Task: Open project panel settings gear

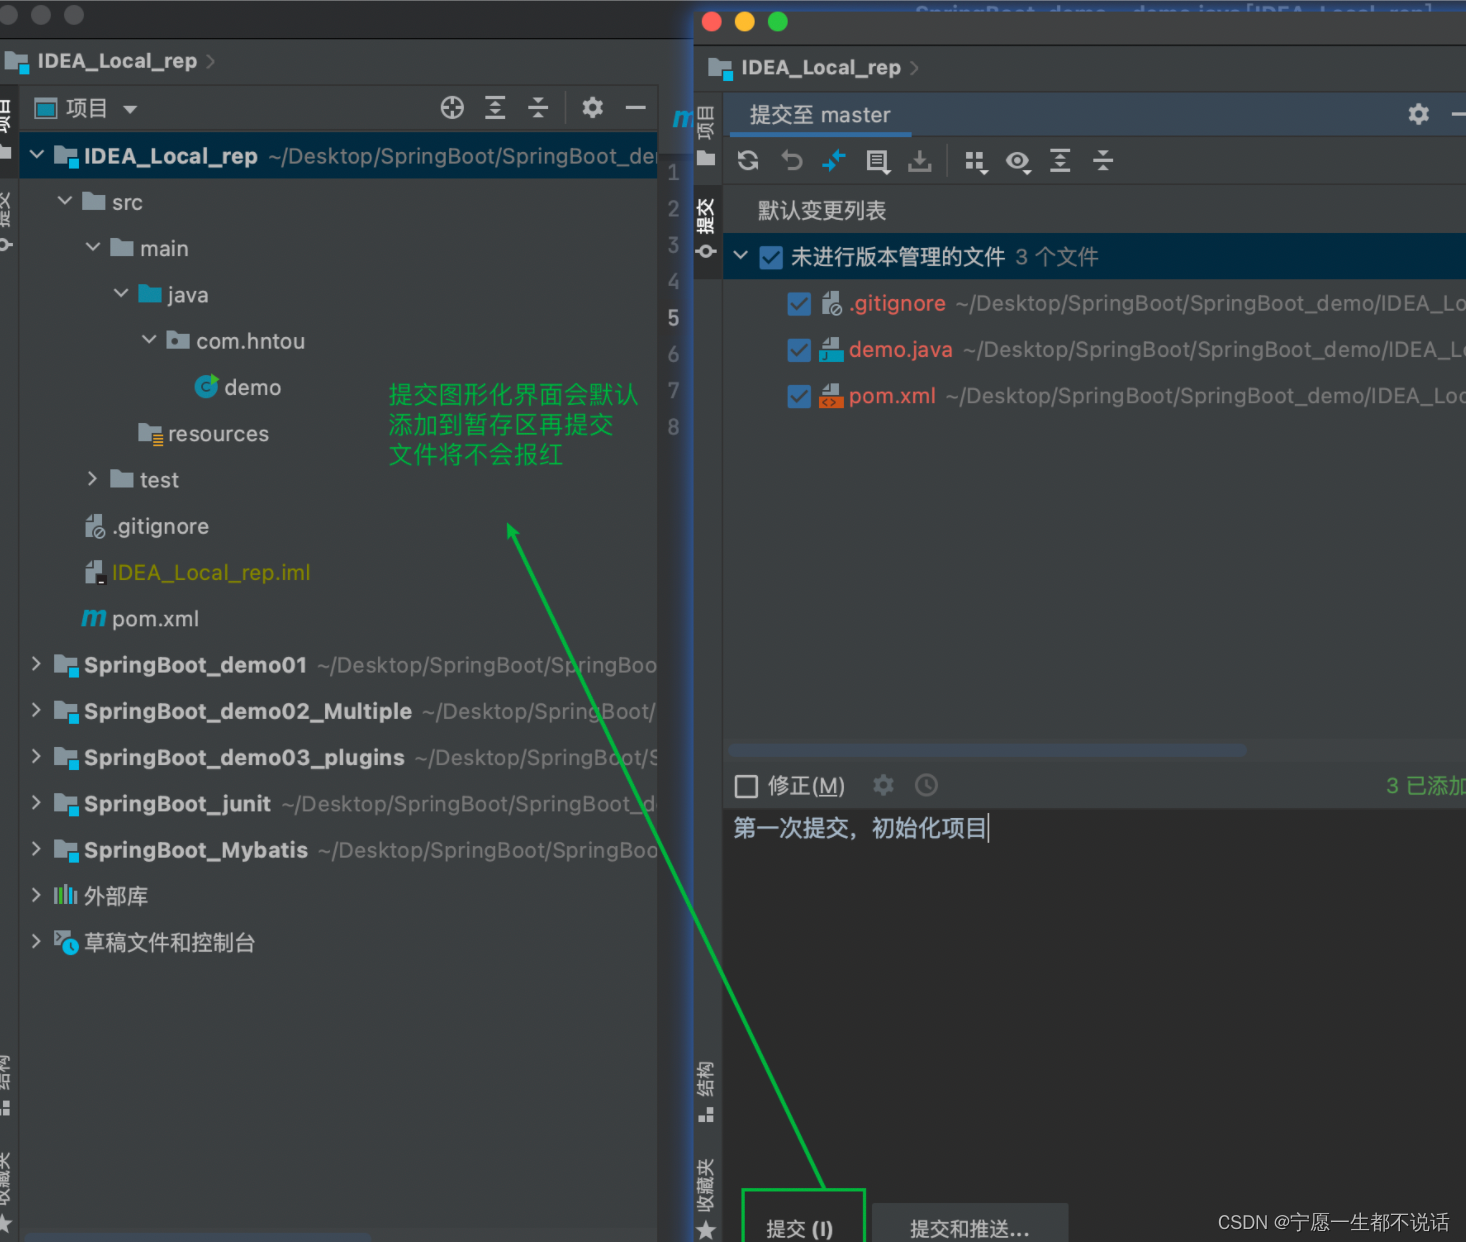Action: click(593, 107)
